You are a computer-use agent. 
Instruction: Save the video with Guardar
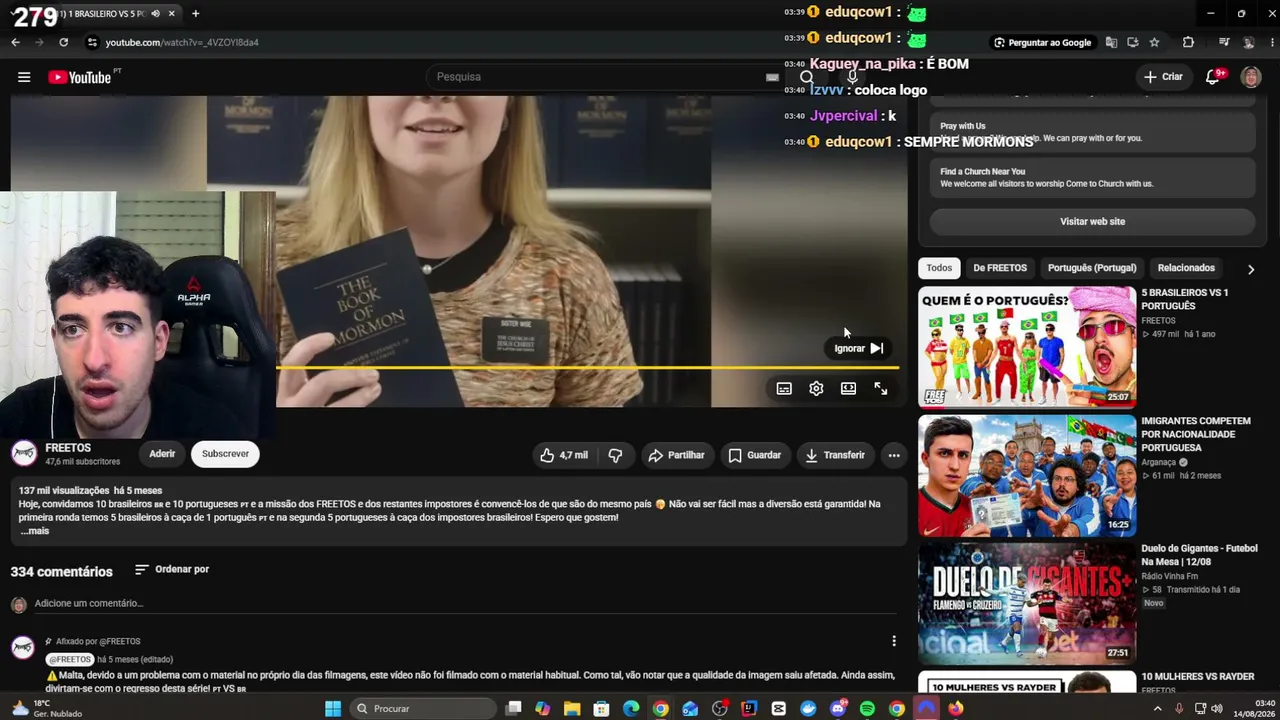[x=754, y=455]
